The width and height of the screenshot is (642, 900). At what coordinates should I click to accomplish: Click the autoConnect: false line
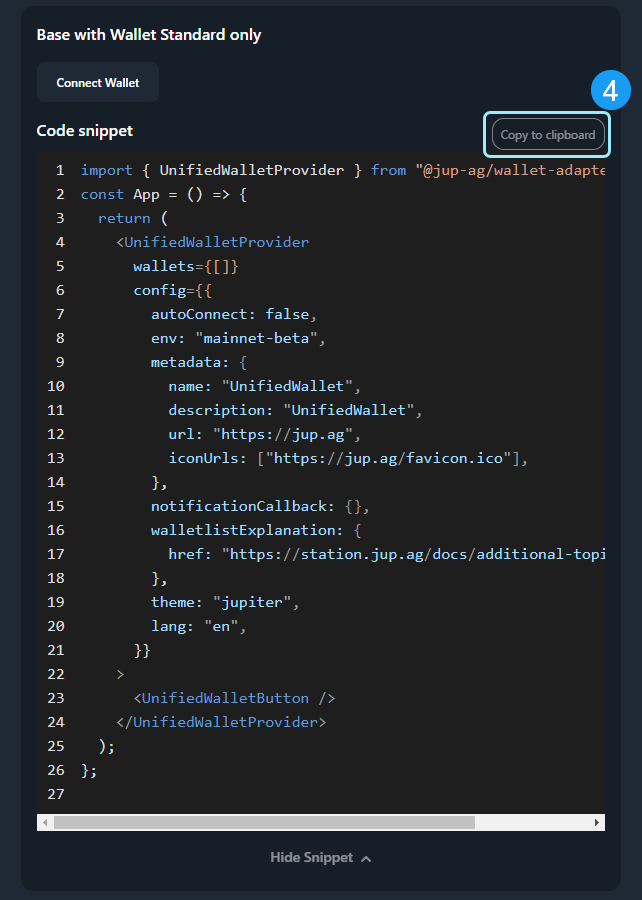coord(233,314)
